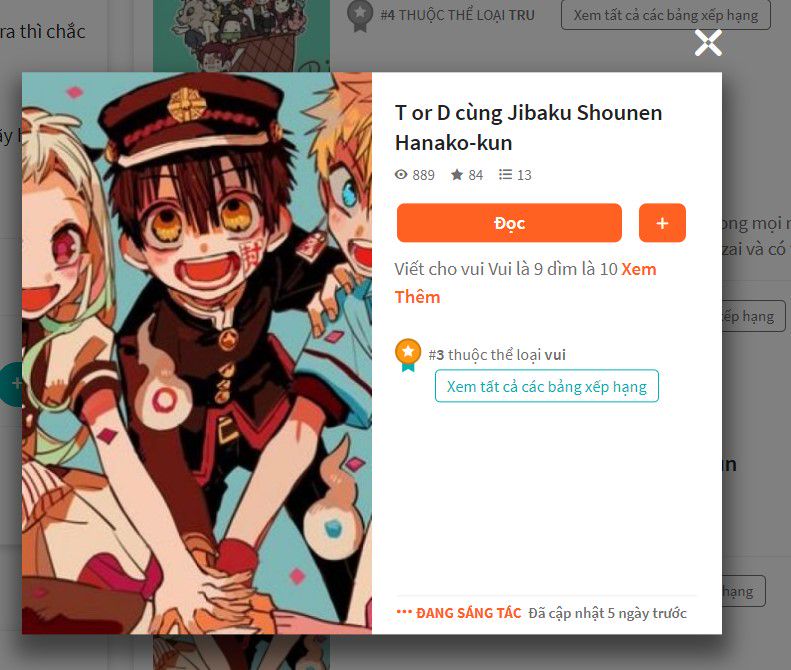Close the story preview with the X icon
The width and height of the screenshot is (791, 670).
[708, 42]
